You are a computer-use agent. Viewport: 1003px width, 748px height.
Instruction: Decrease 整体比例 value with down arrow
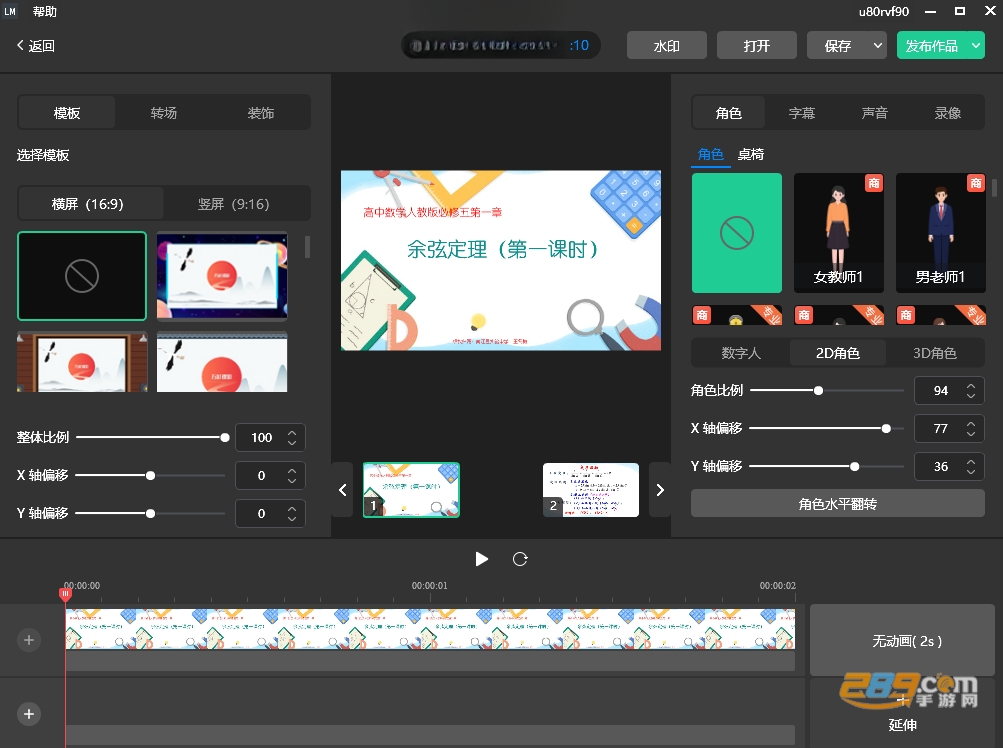tap(292, 443)
